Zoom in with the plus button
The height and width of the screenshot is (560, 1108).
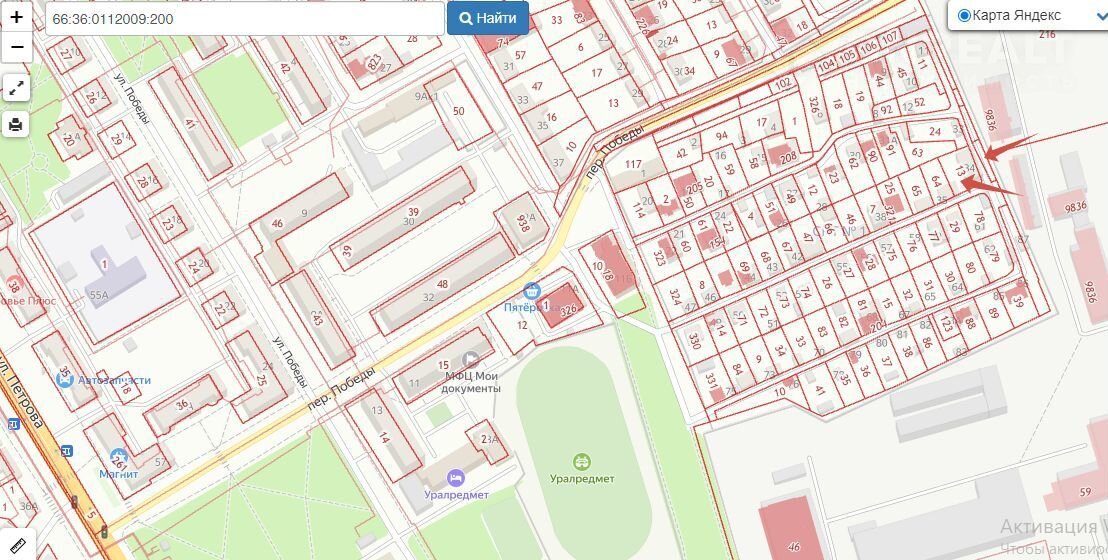click(16, 17)
